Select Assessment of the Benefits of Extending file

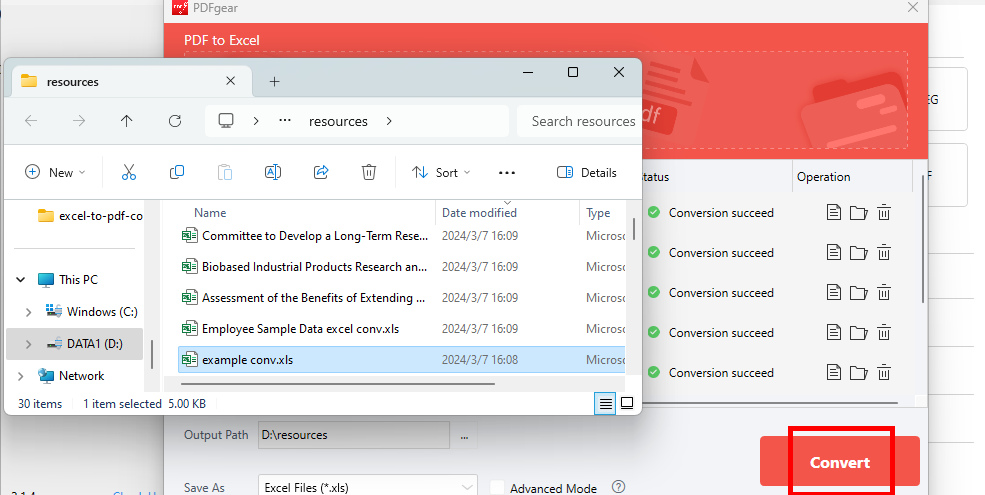[402, 298]
